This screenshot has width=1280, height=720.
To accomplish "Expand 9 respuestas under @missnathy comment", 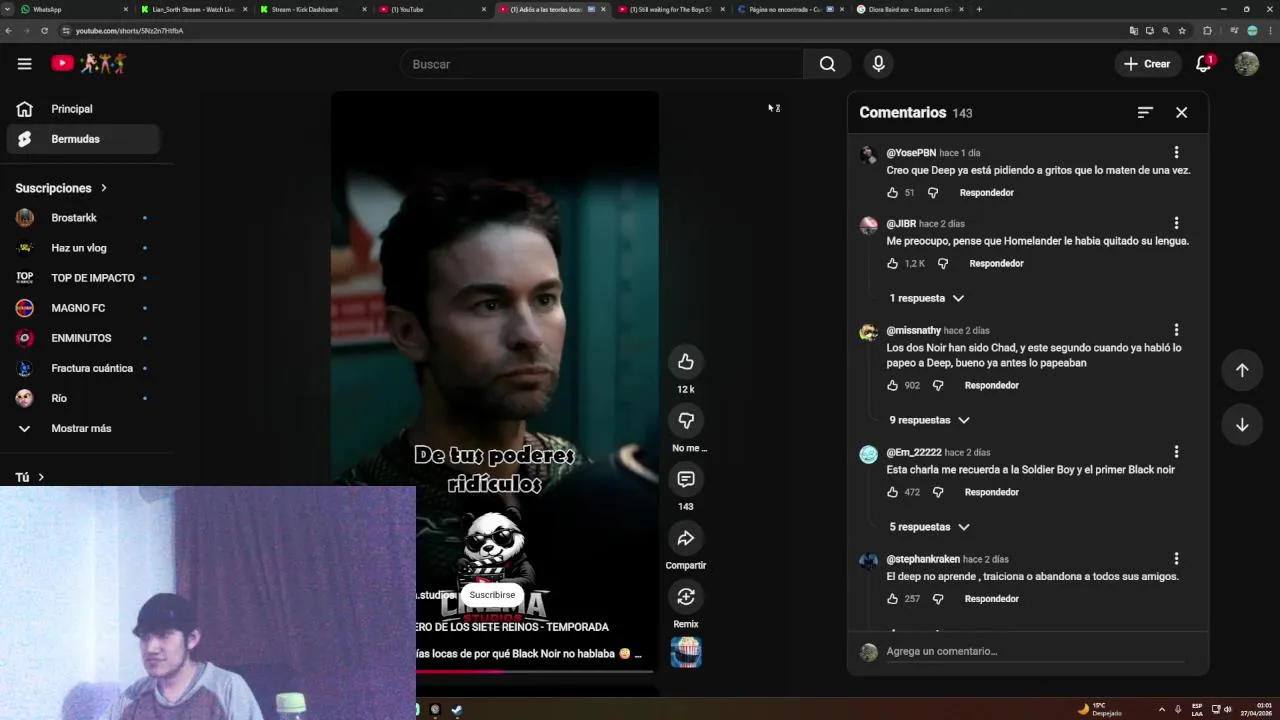I will tap(929, 420).
